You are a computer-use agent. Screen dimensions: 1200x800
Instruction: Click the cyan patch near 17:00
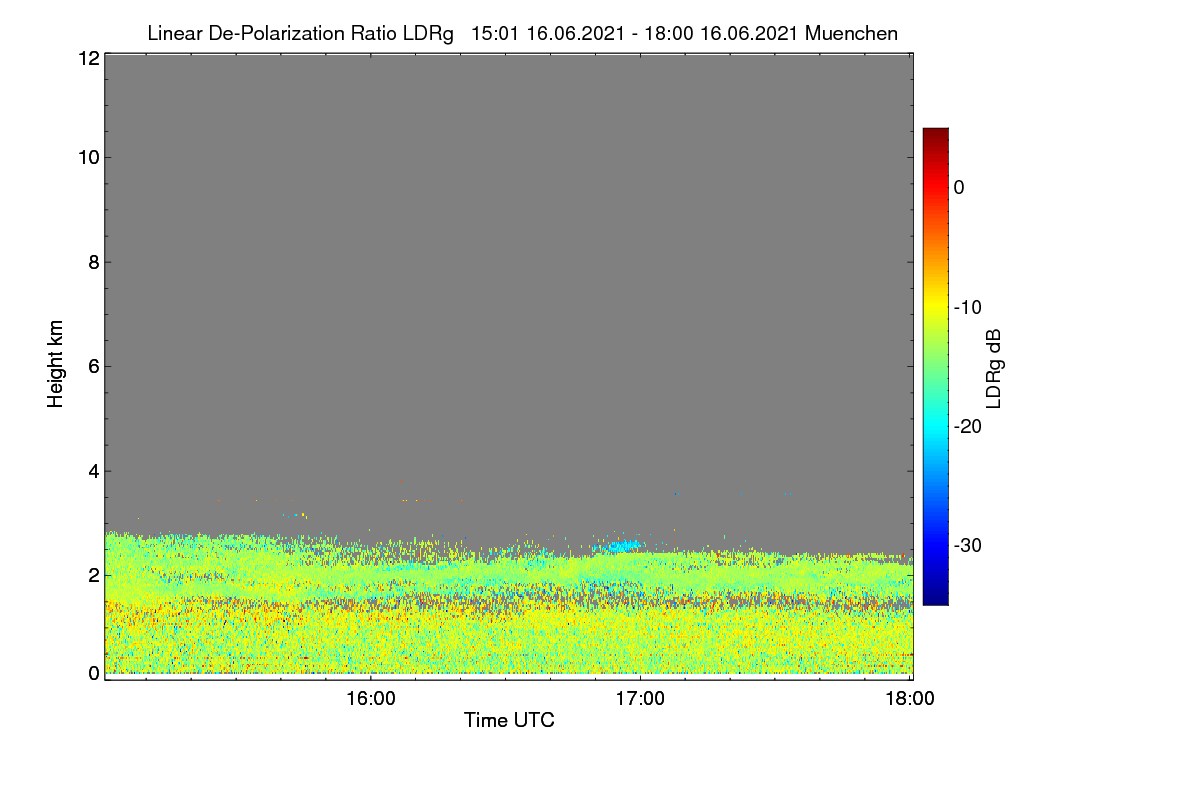[x=624, y=546]
